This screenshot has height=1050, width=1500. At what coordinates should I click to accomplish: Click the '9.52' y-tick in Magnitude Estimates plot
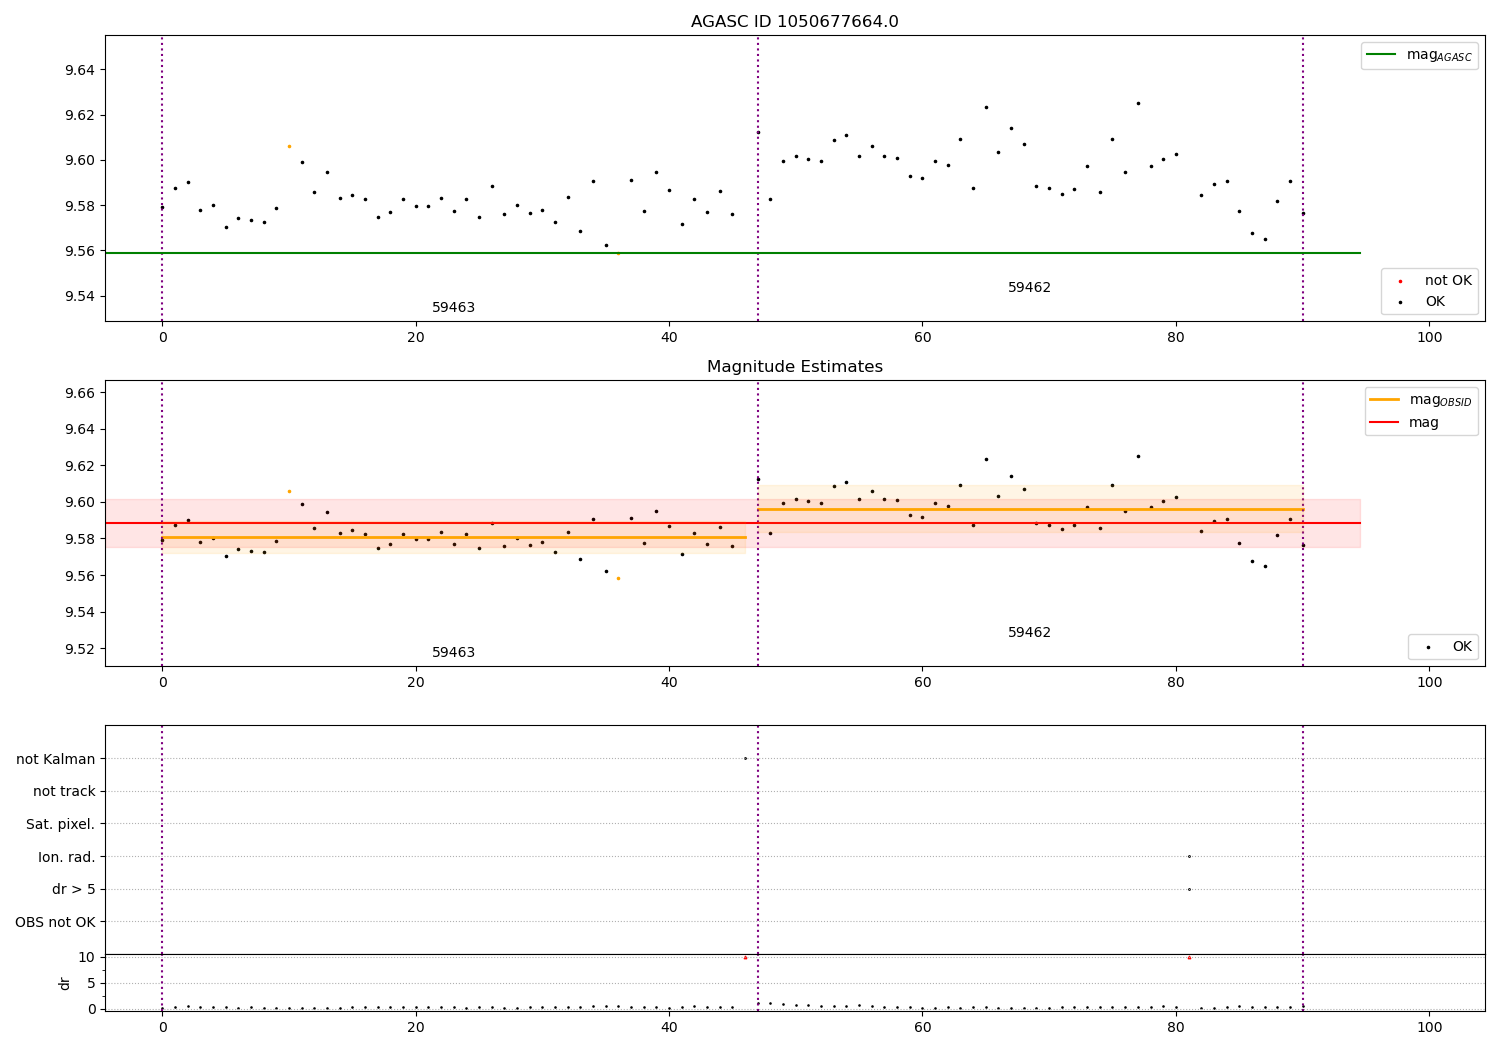click(80, 649)
